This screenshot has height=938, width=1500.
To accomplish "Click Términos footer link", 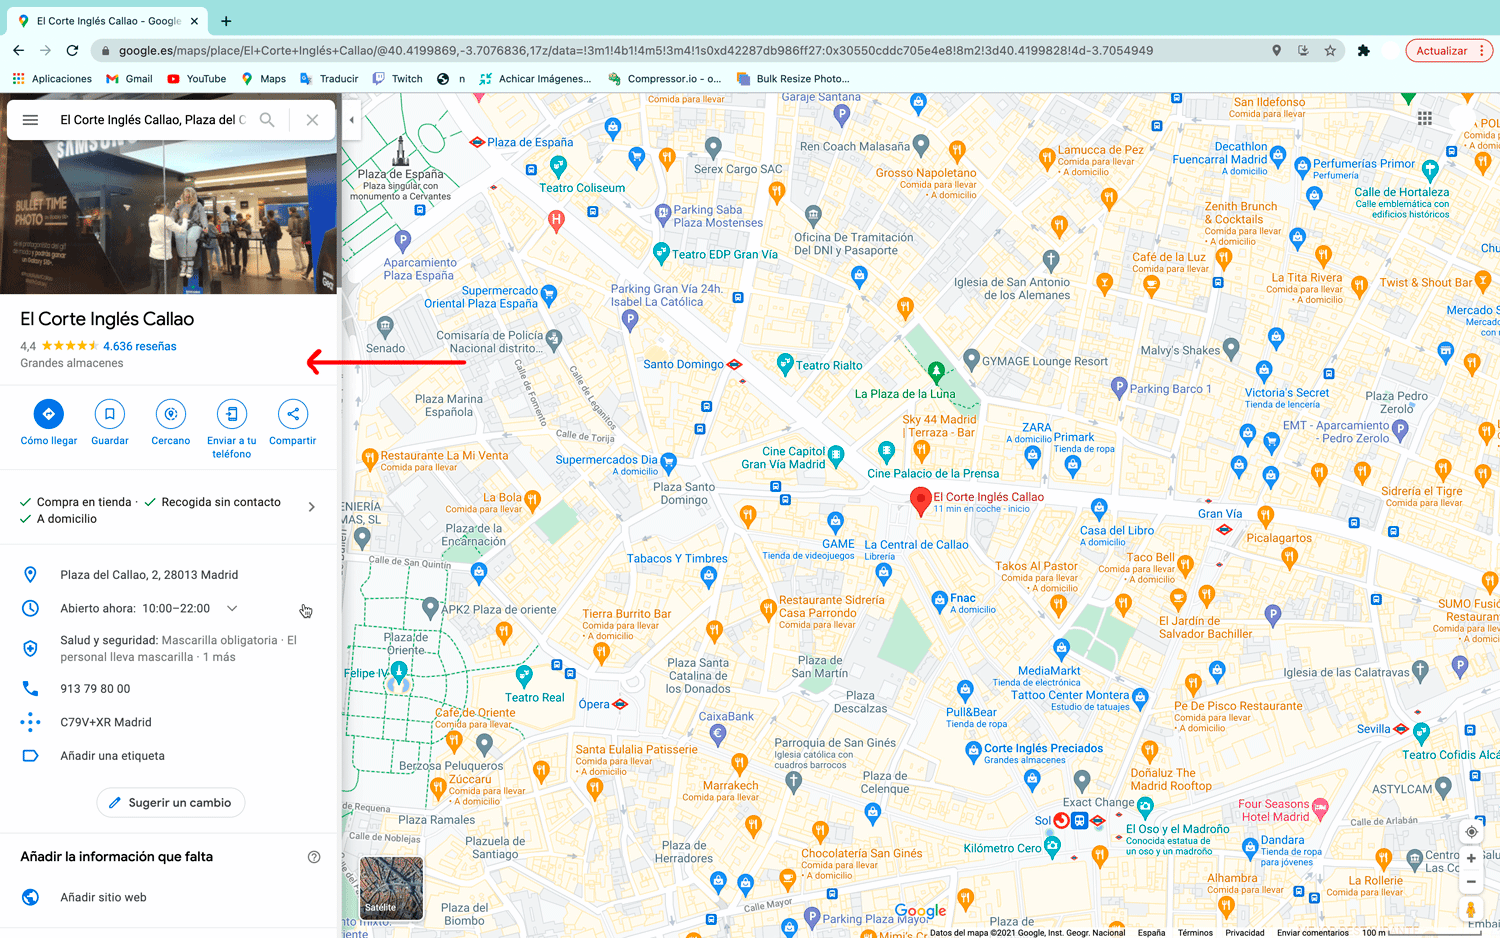I will point(1195,933).
